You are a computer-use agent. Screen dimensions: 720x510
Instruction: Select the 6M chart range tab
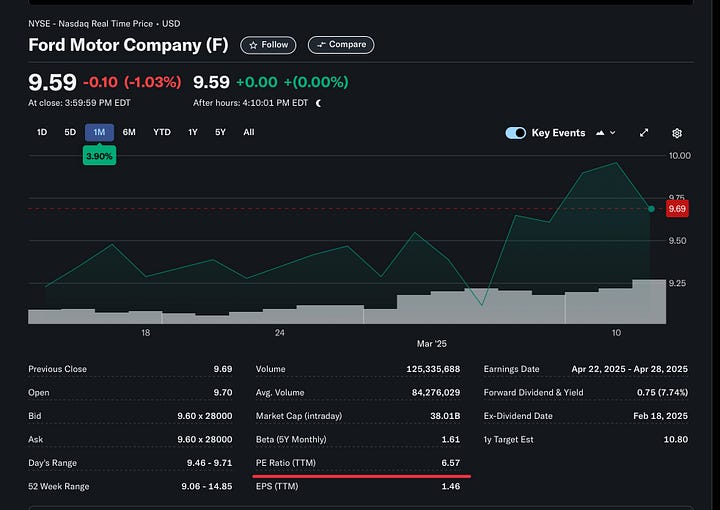point(129,132)
